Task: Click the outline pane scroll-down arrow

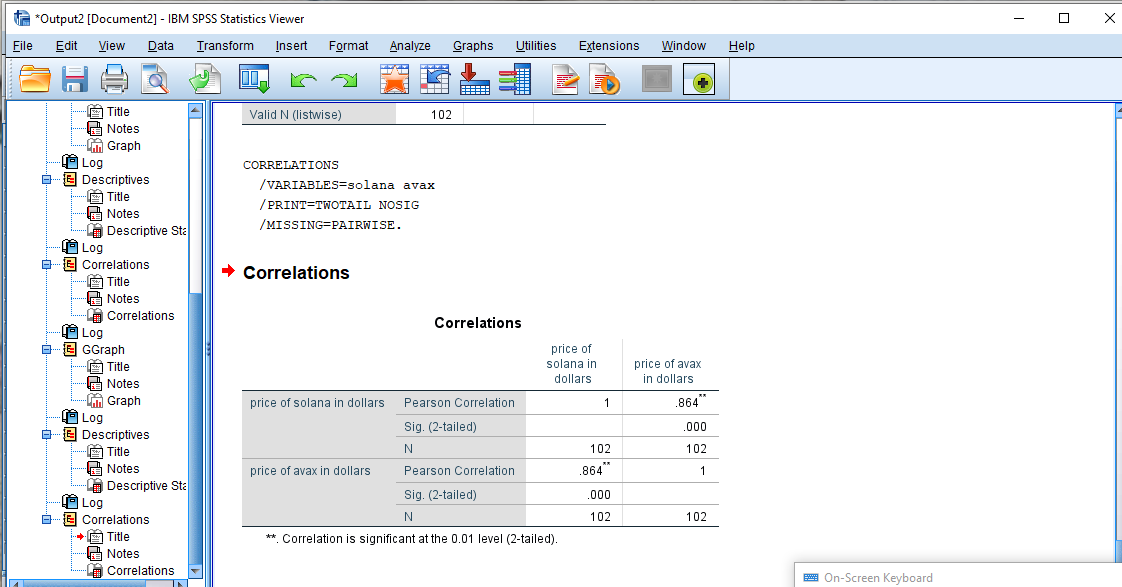Action: 195,571
